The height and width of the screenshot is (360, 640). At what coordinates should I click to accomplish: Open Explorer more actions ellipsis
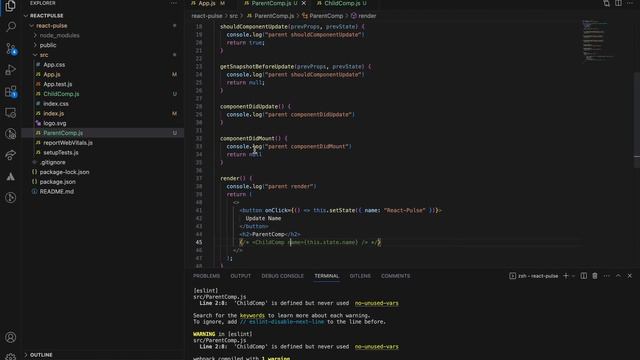point(174,3)
